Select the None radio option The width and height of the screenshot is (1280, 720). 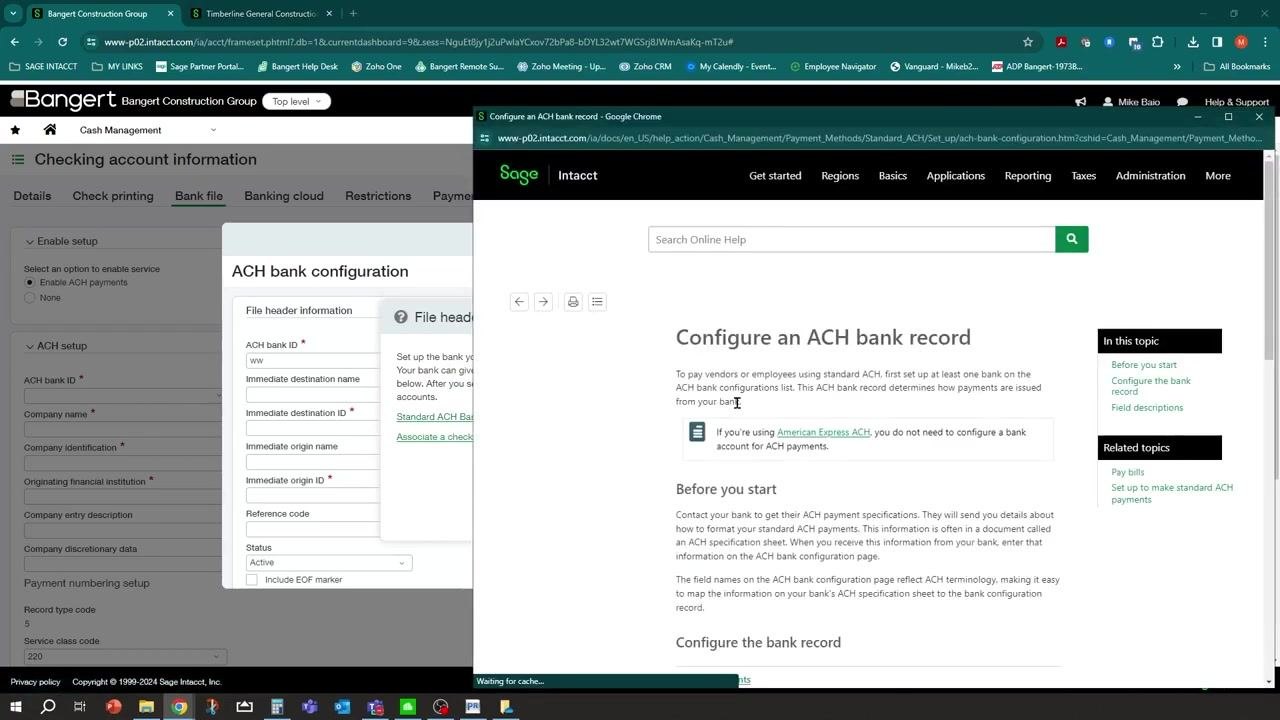pyautogui.click(x=29, y=298)
